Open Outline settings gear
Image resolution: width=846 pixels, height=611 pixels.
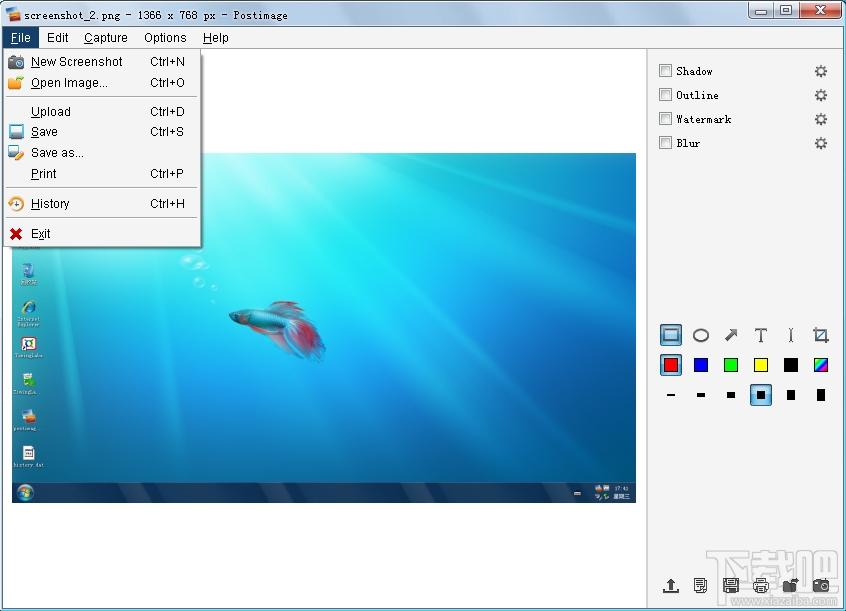(x=821, y=95)
